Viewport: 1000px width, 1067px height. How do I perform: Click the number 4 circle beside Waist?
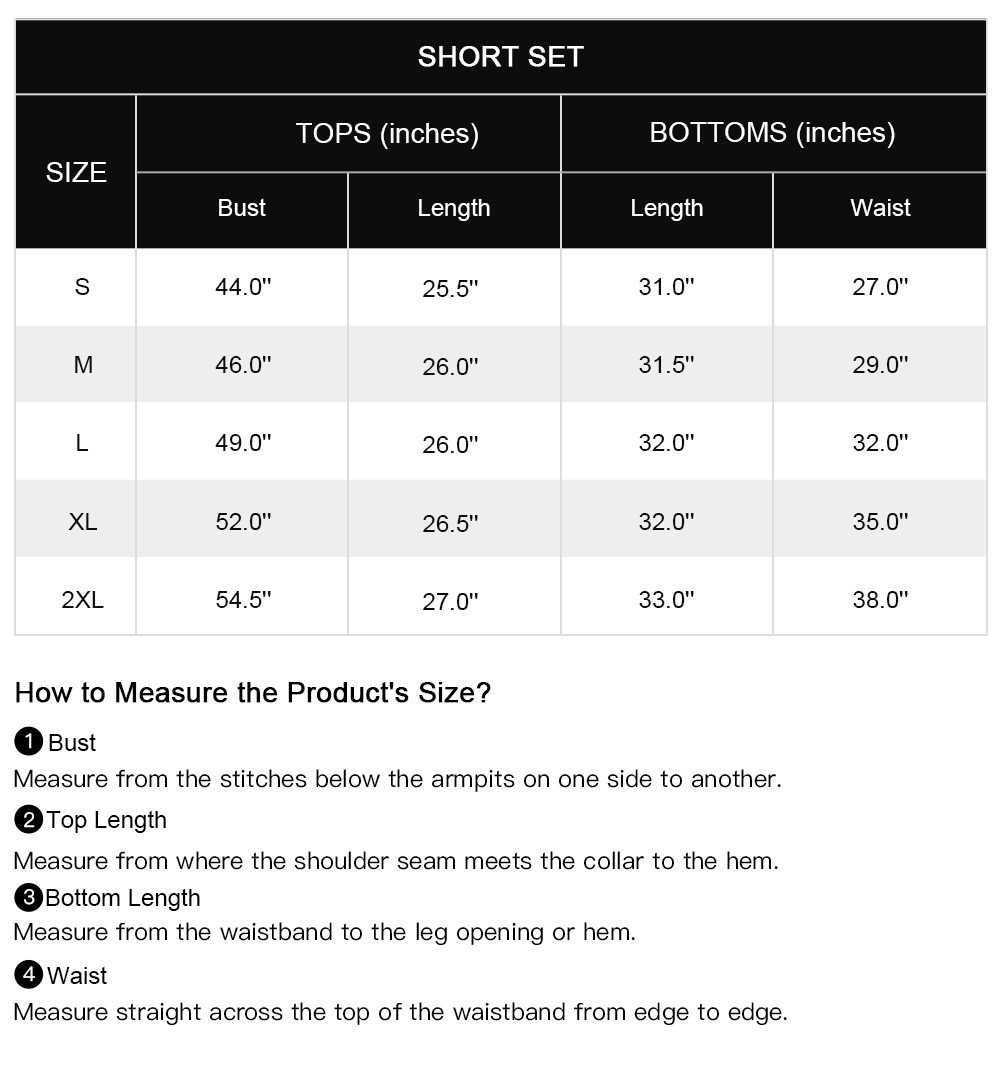pos(29,975)
